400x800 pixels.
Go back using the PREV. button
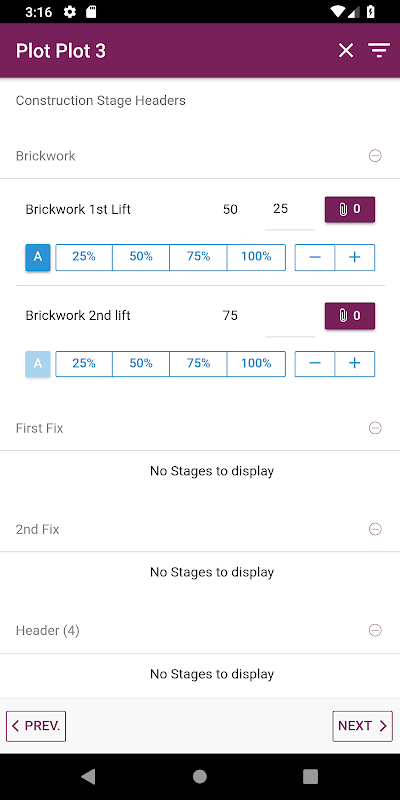pos(36,726)
